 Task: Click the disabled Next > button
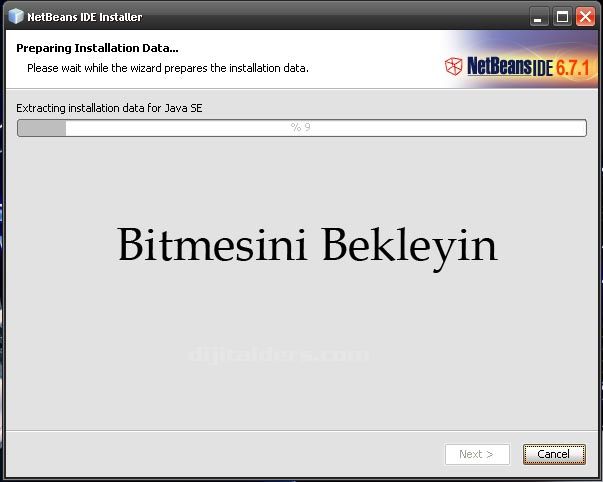[x=477, y=454]
